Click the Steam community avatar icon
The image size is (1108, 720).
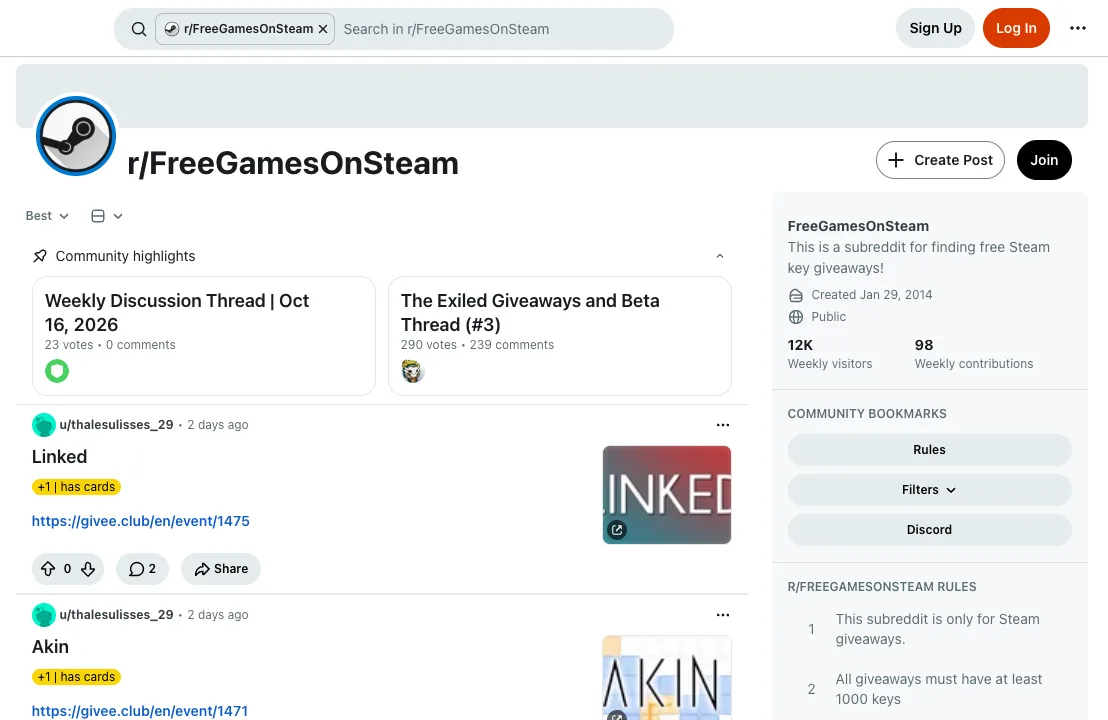(x=76, y=136)
